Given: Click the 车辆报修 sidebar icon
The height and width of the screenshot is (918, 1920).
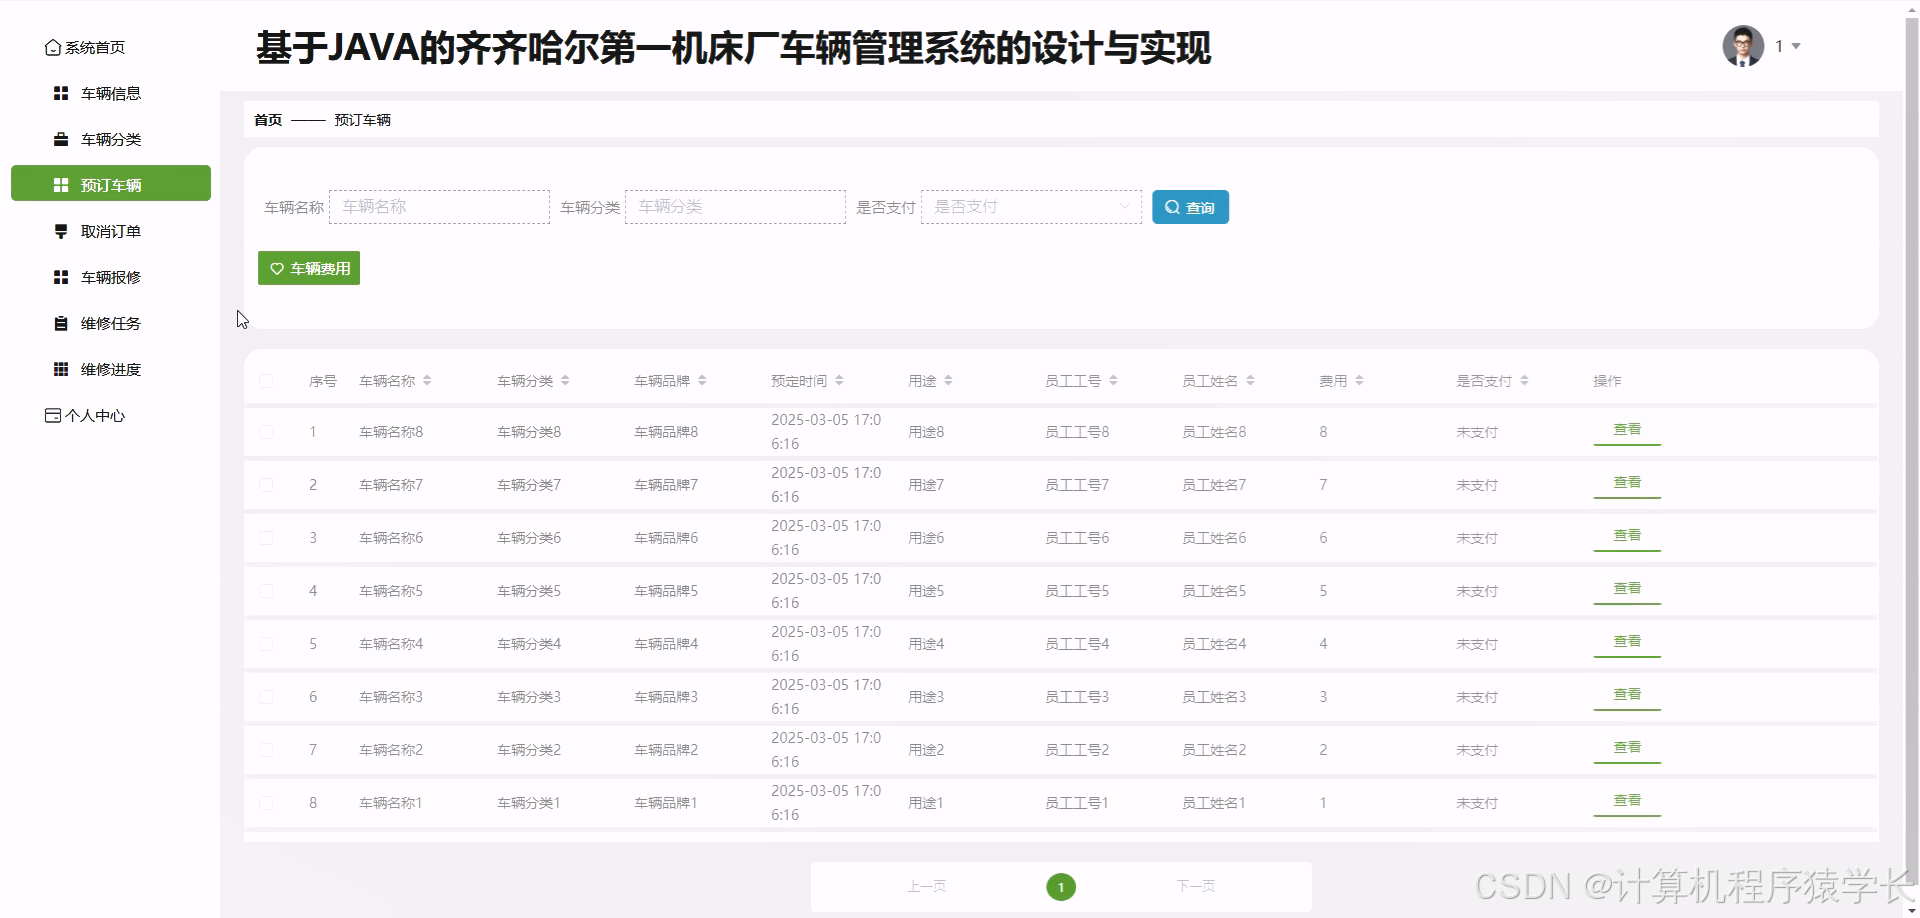Looking at the screenshot, I should tap(61, 278).
